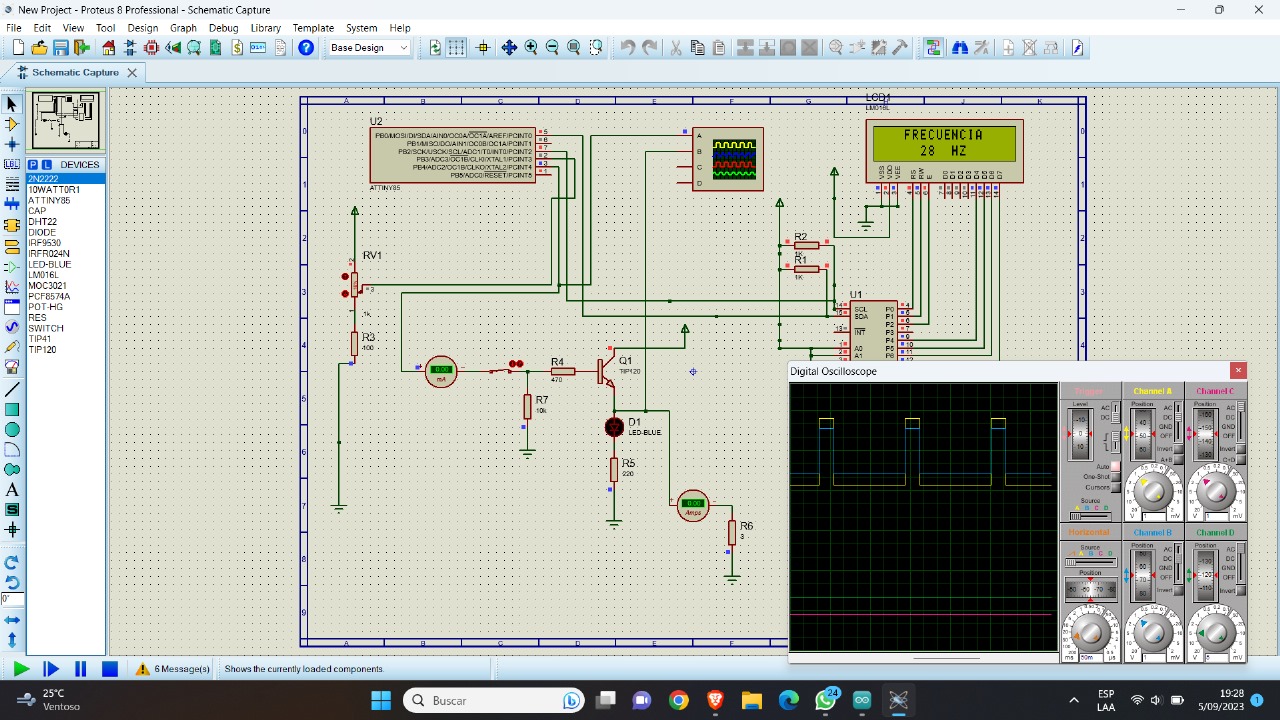Open the Library menu

265,28
